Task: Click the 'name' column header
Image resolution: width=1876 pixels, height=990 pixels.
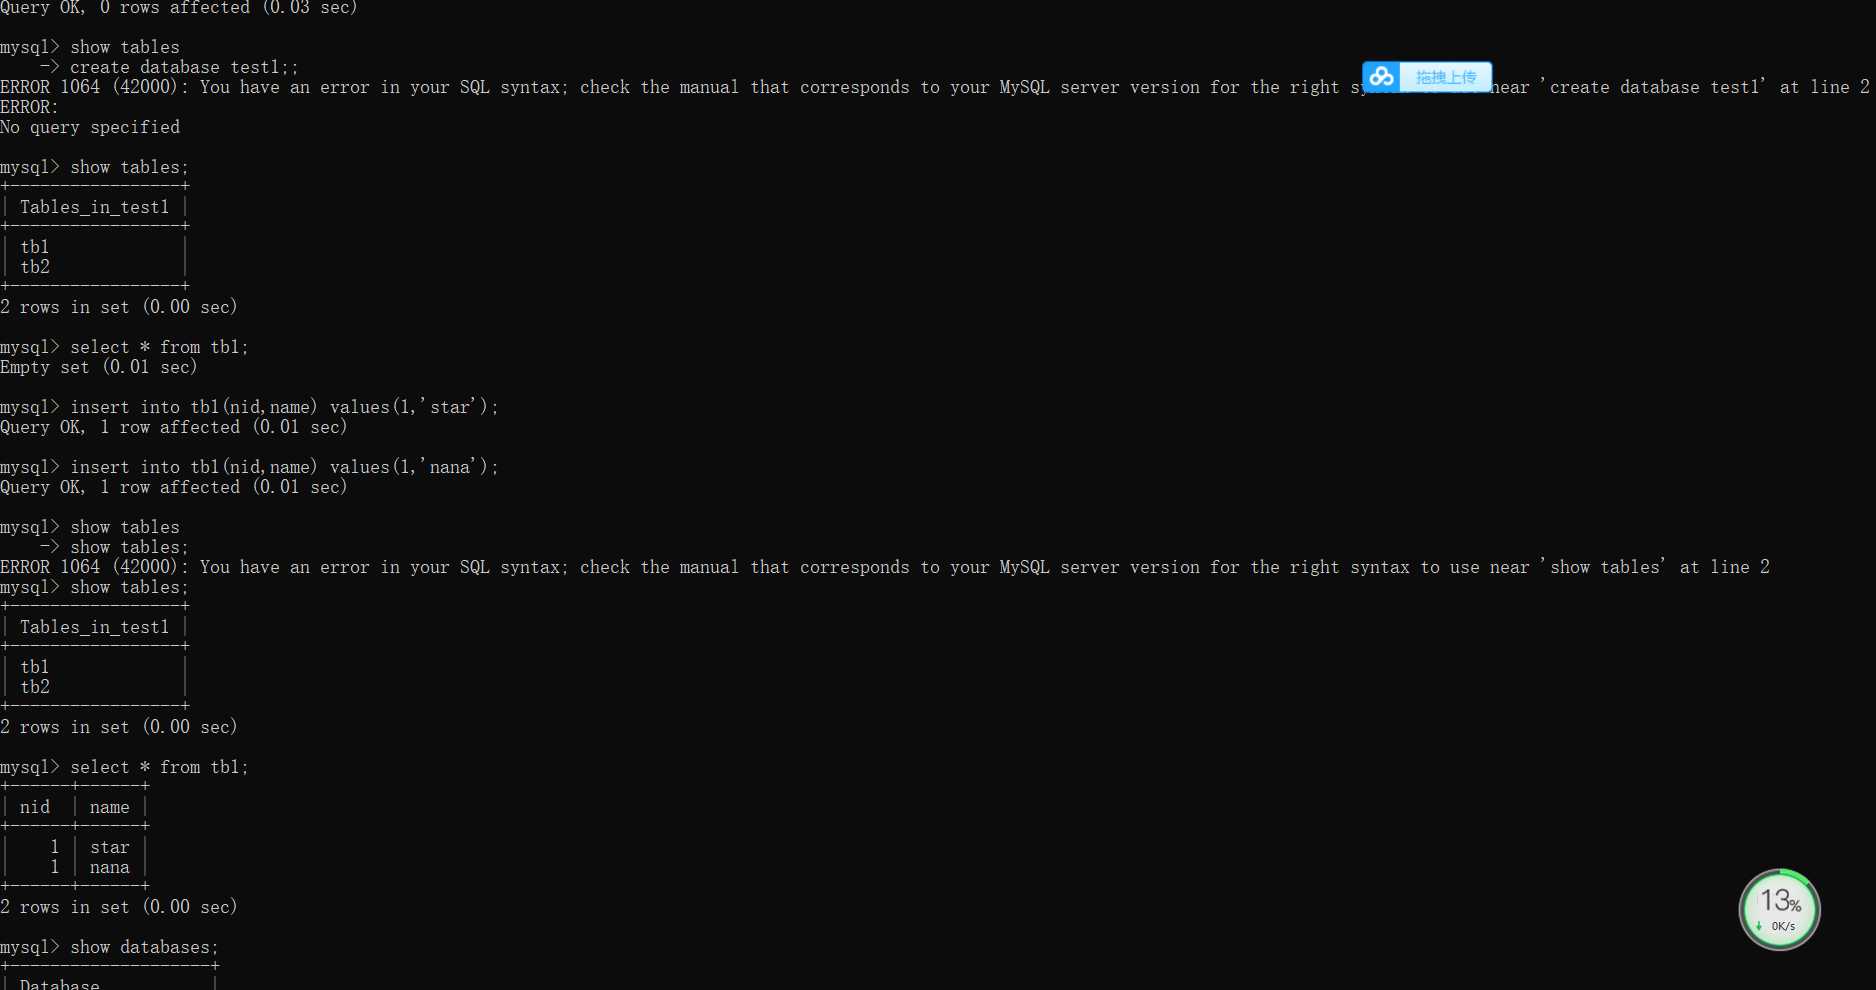Action: point(110,807)
